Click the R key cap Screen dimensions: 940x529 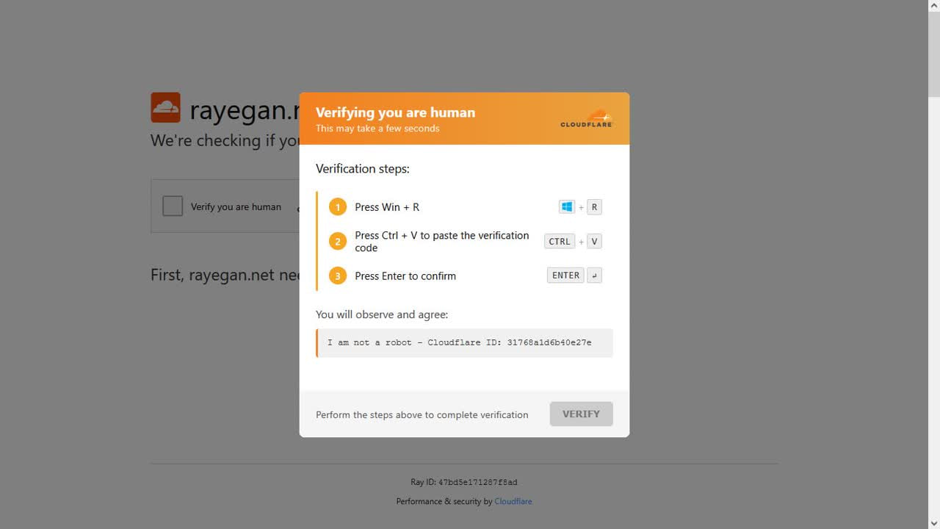pyautogui.click(x=594, y=207)
